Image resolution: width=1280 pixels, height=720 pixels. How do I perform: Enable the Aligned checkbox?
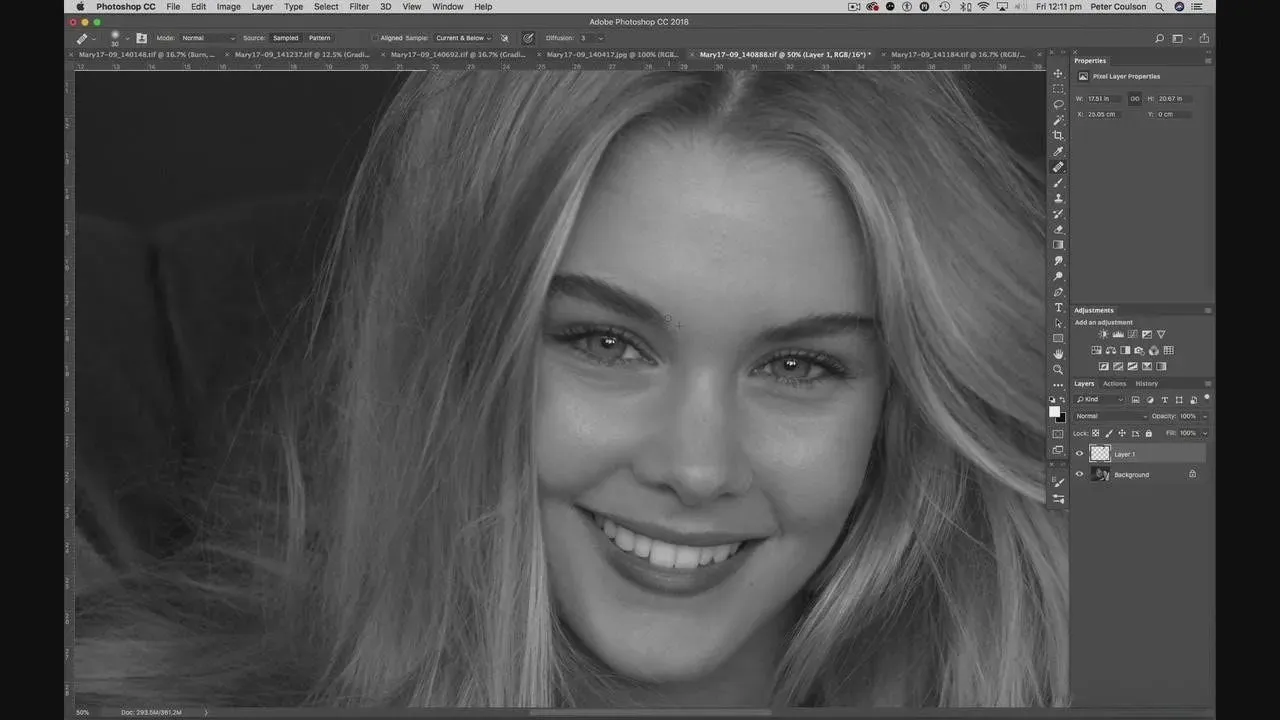[x=375, y=38]
